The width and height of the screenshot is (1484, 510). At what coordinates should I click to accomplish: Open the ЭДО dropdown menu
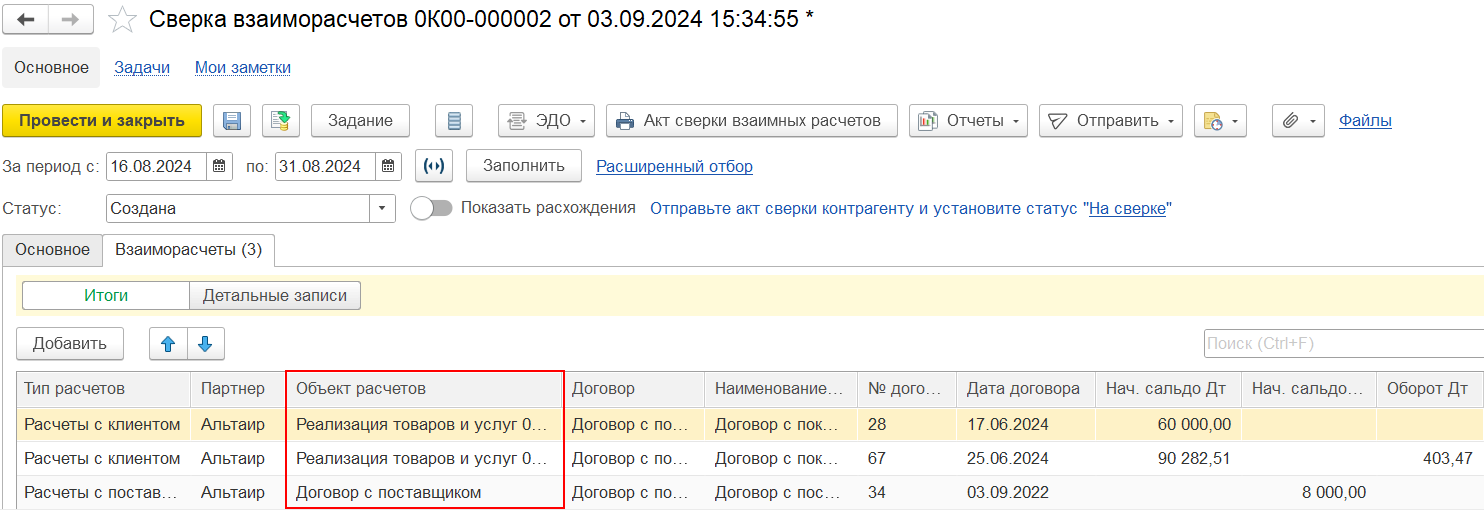[x=546, y=121]
